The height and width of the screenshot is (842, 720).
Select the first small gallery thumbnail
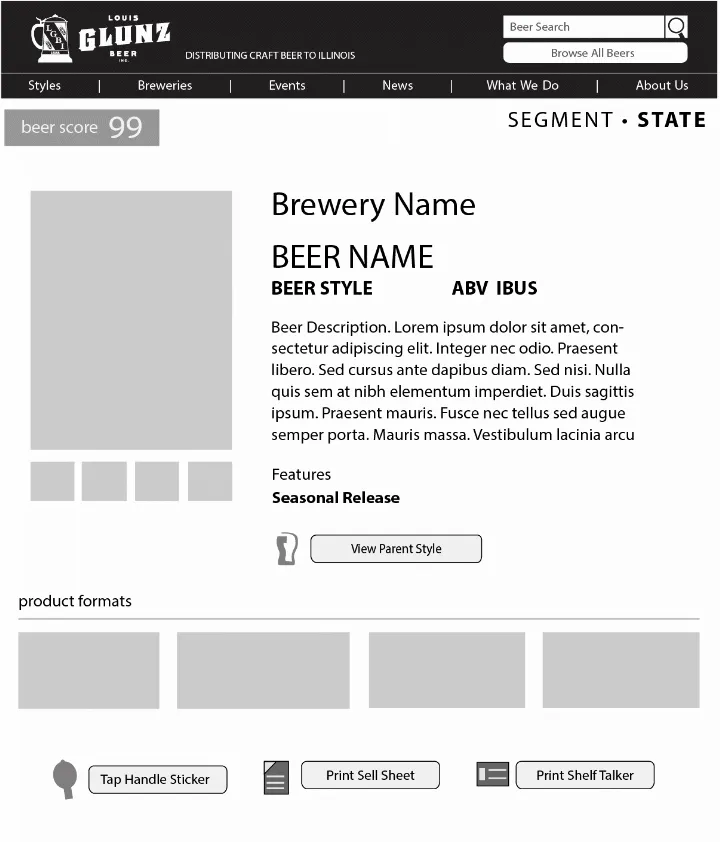pyautogui.click(x=51, y=481)
